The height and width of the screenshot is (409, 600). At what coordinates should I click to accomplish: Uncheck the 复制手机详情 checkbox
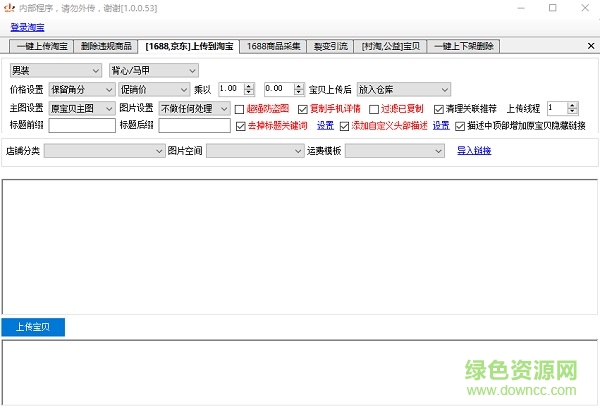[303, 109]
